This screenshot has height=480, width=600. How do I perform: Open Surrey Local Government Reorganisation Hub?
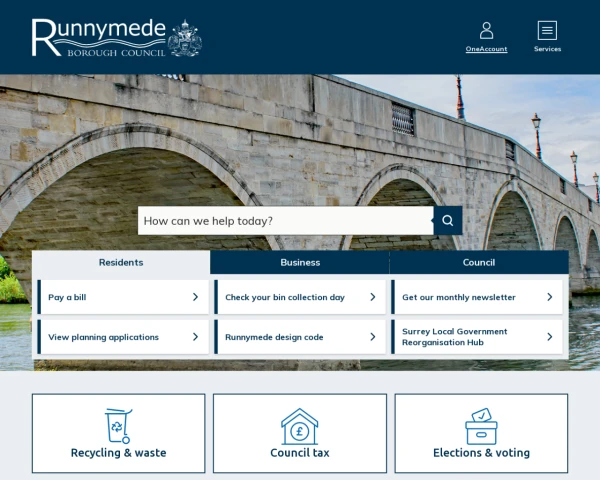[477, 337]
